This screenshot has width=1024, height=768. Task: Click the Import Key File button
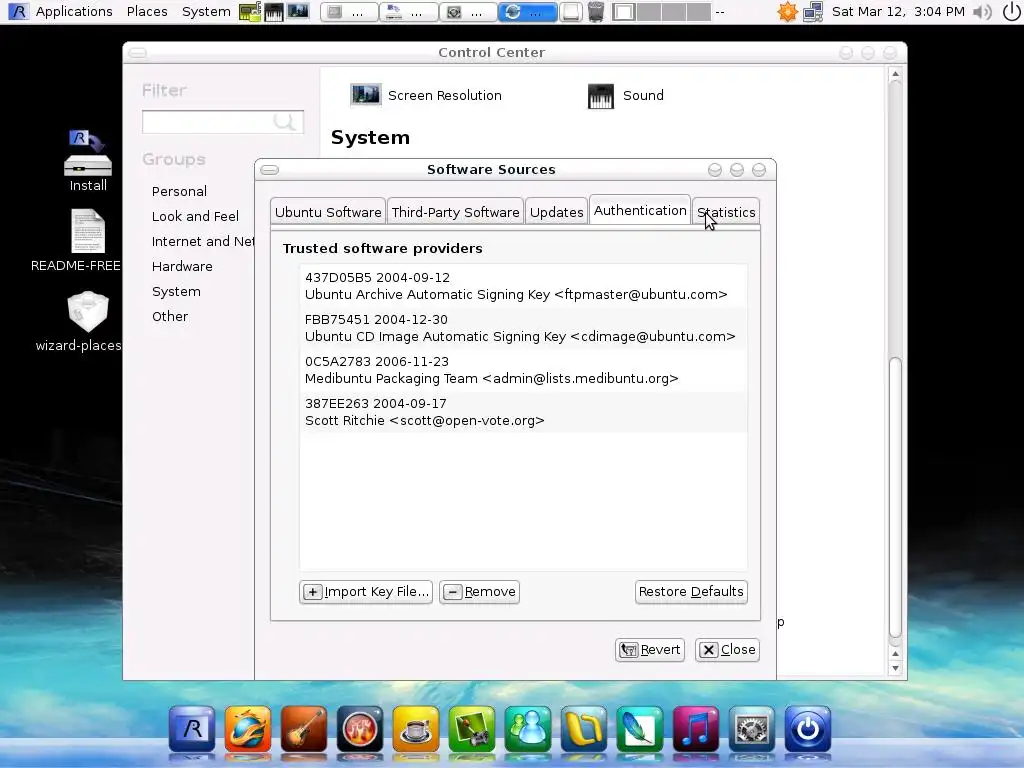366,592
